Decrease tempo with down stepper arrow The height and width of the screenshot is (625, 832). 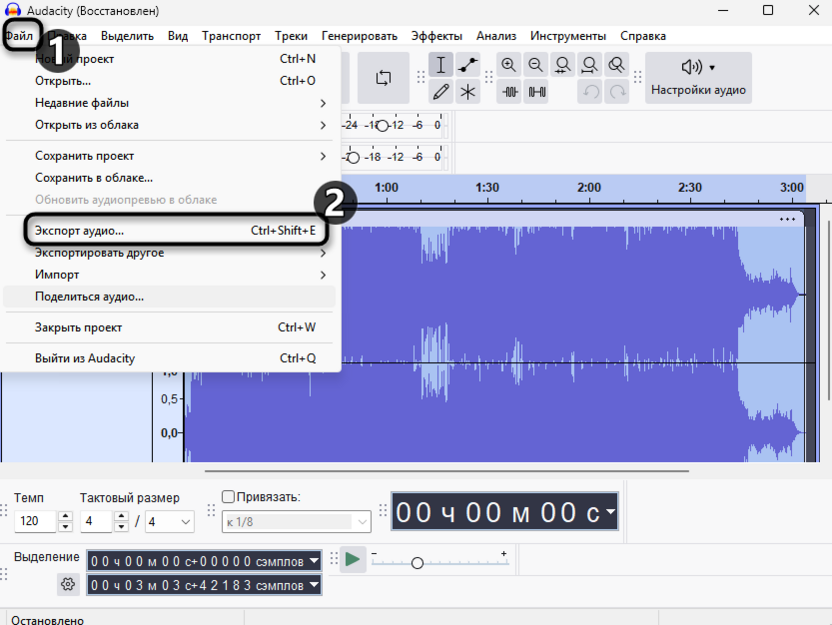click(x=65, y=527)
